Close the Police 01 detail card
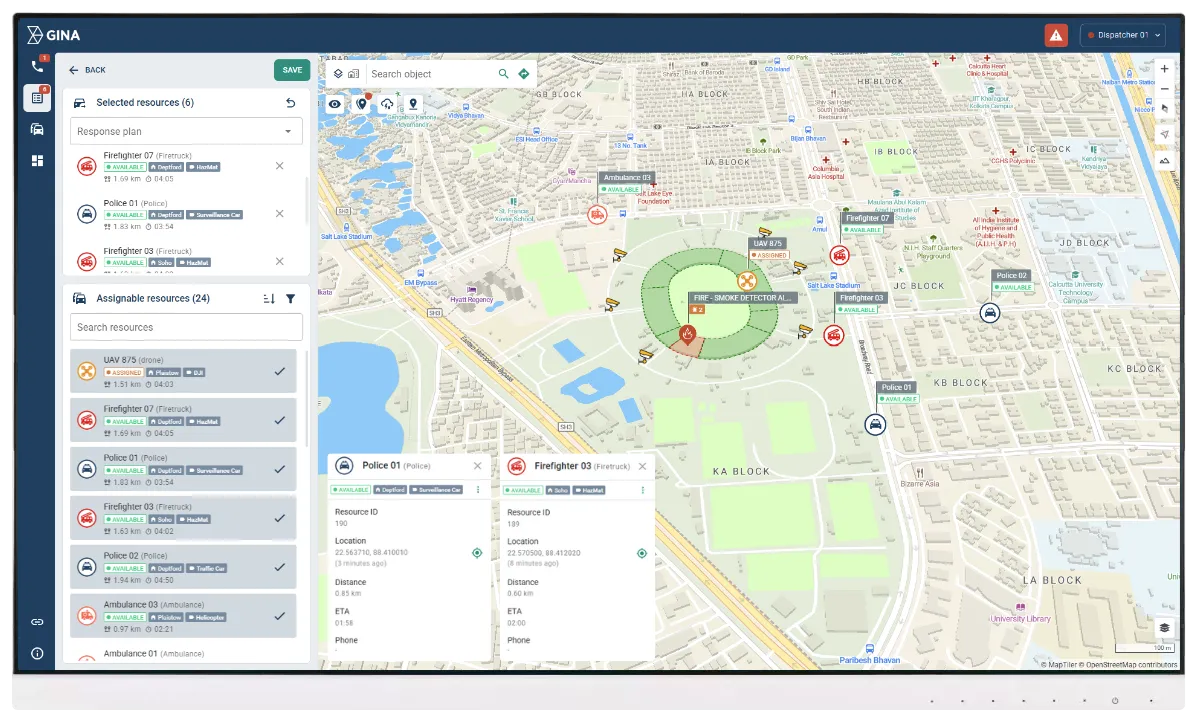This screenshot has width=1200, height=718. coord(477,466)
